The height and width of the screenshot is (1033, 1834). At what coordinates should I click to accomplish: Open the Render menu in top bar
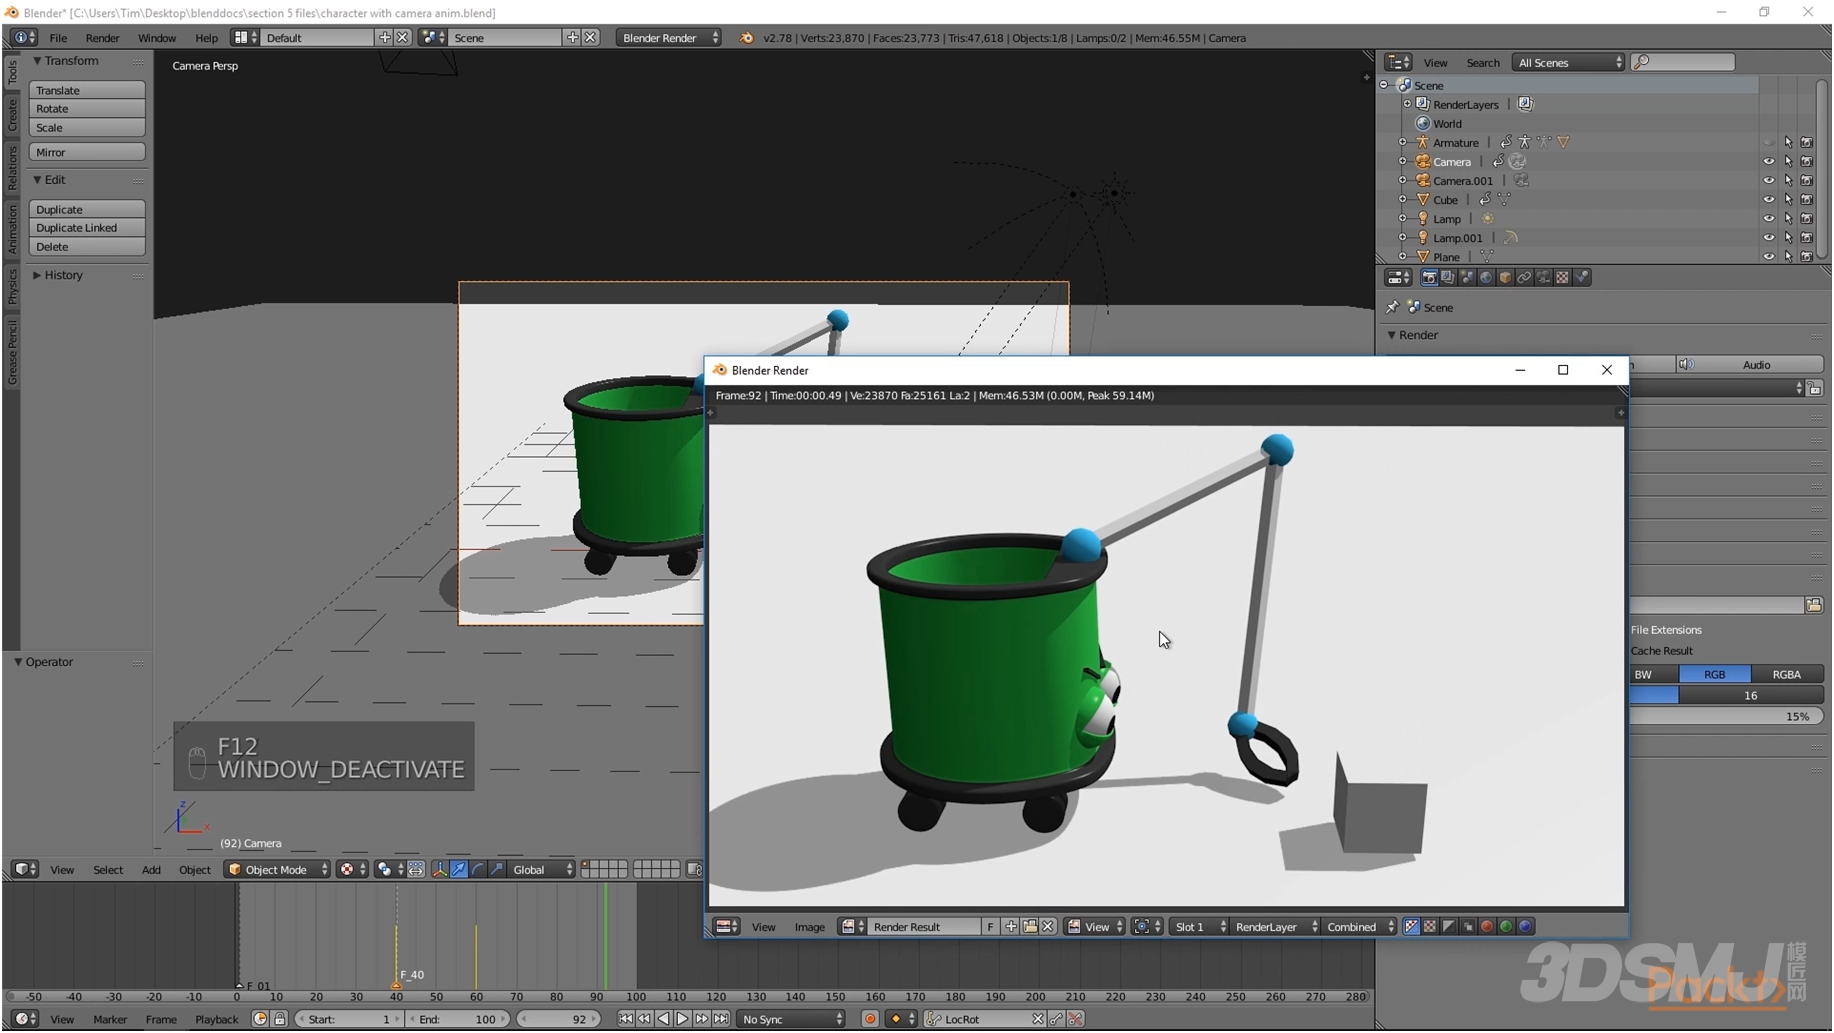click(102, 38)
